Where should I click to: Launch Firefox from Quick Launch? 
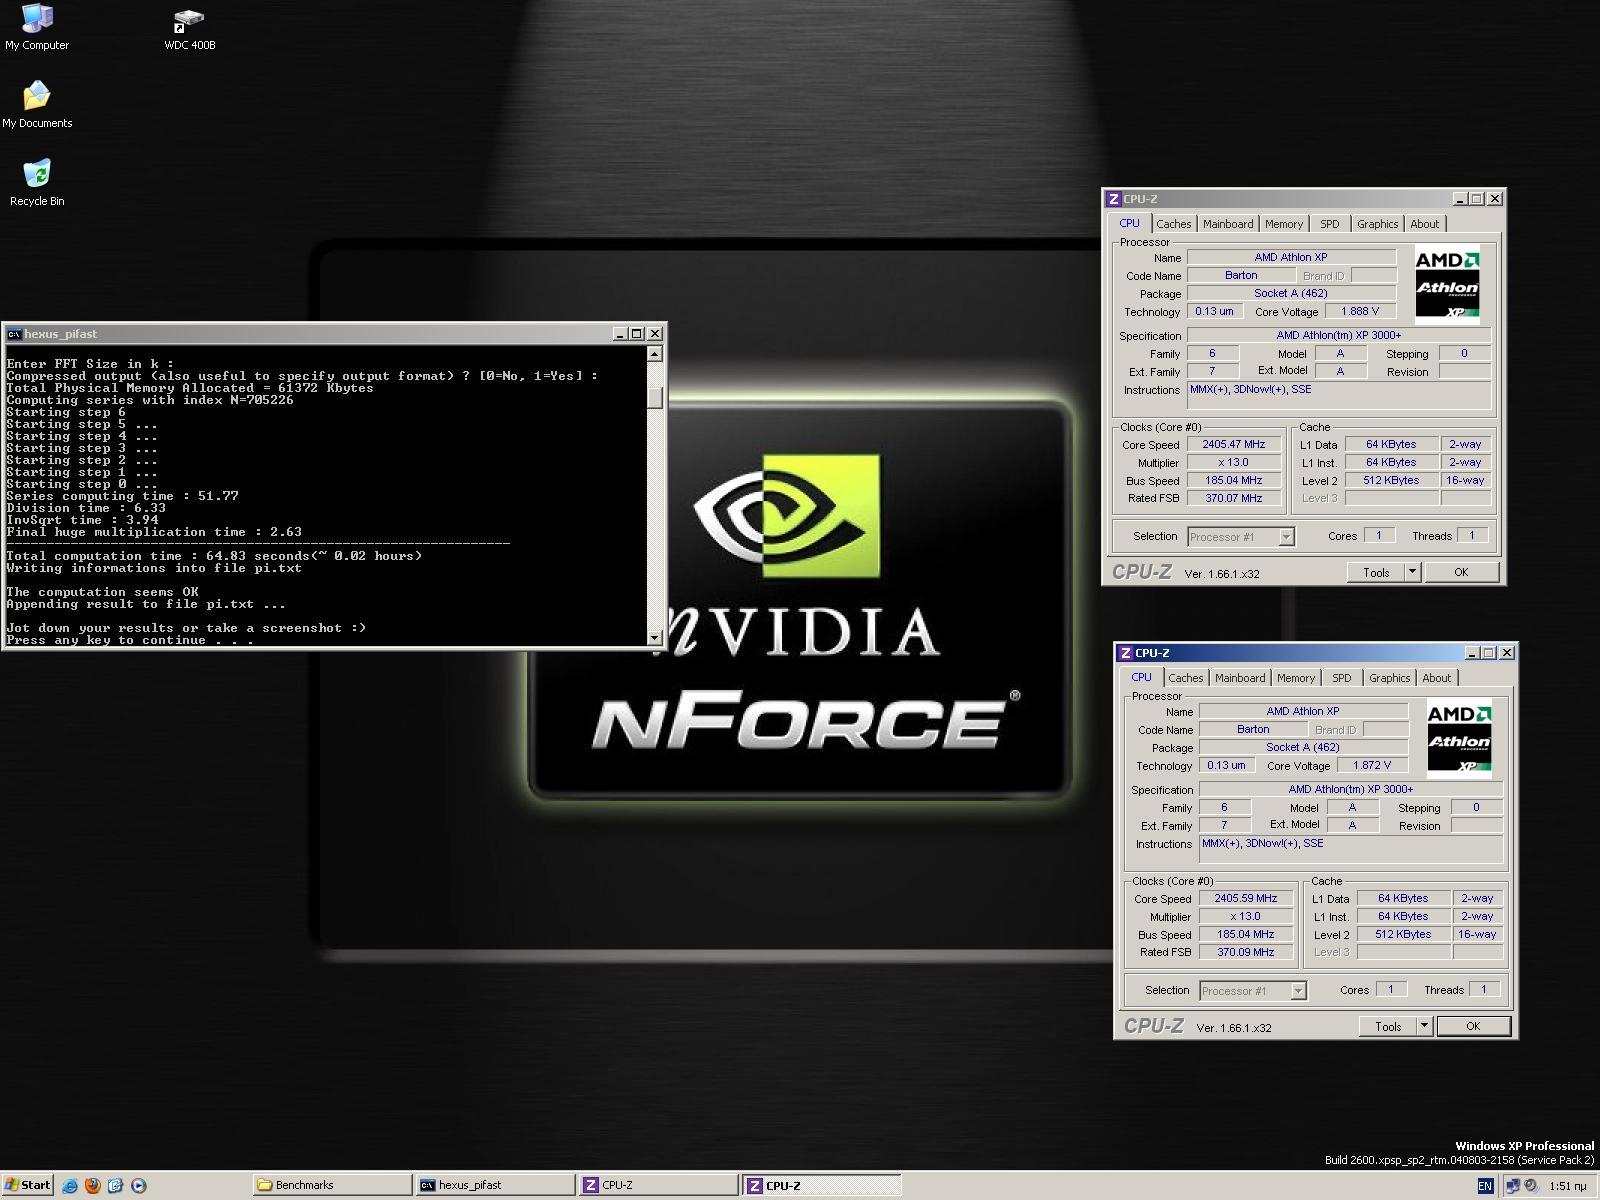pyautogui.click(x=93, y=1185)
